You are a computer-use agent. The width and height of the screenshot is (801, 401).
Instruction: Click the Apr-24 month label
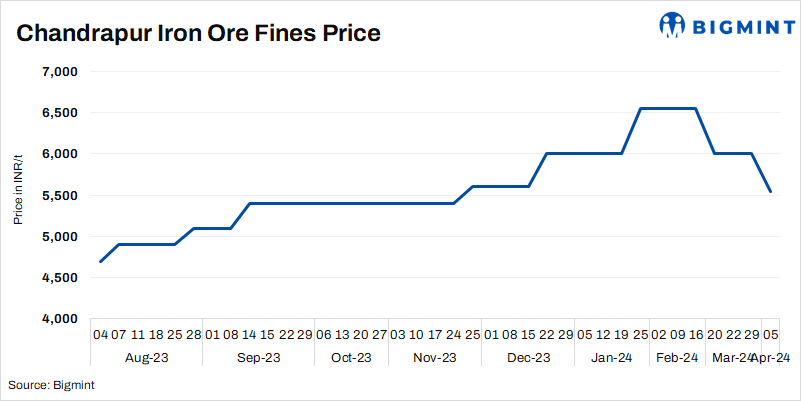tap(771, 357)
